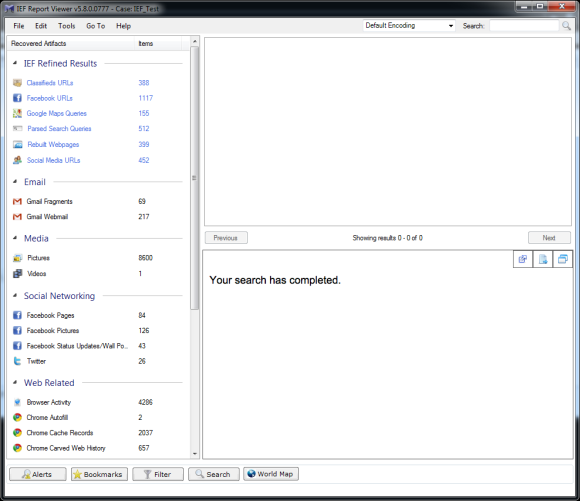The image size is (580, 501).
Task: Click the document export icon button
Action: (543, 259)
